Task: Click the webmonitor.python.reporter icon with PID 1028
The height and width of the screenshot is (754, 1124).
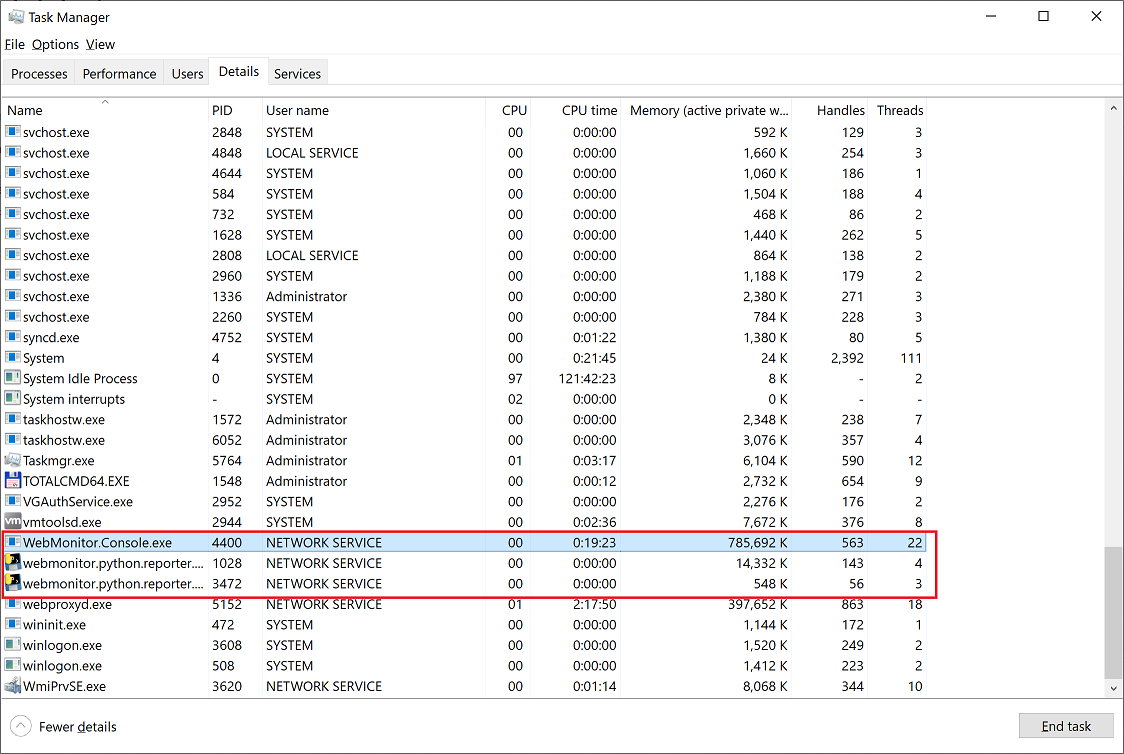Action: (12, 563)
